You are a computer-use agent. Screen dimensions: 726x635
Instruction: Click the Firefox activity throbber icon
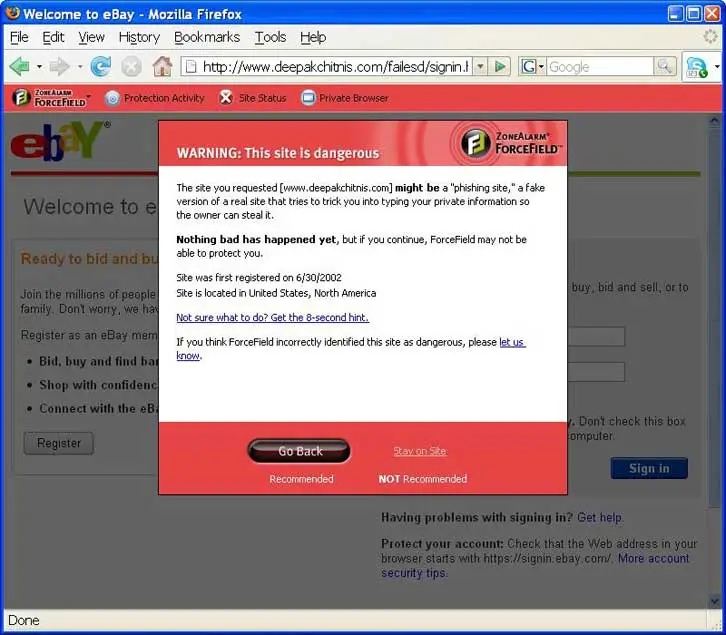click(x=710, y=37)
